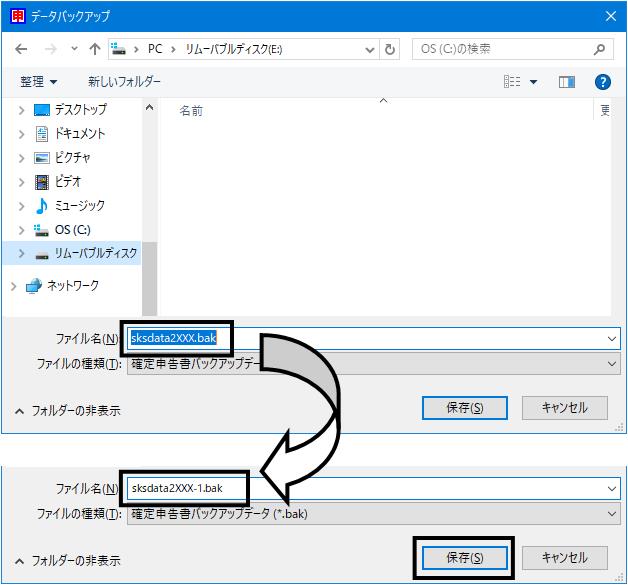Expand the ネットワーク tree node
The height and width of the screenshot is (585, 628).
(x=14, y=286)
